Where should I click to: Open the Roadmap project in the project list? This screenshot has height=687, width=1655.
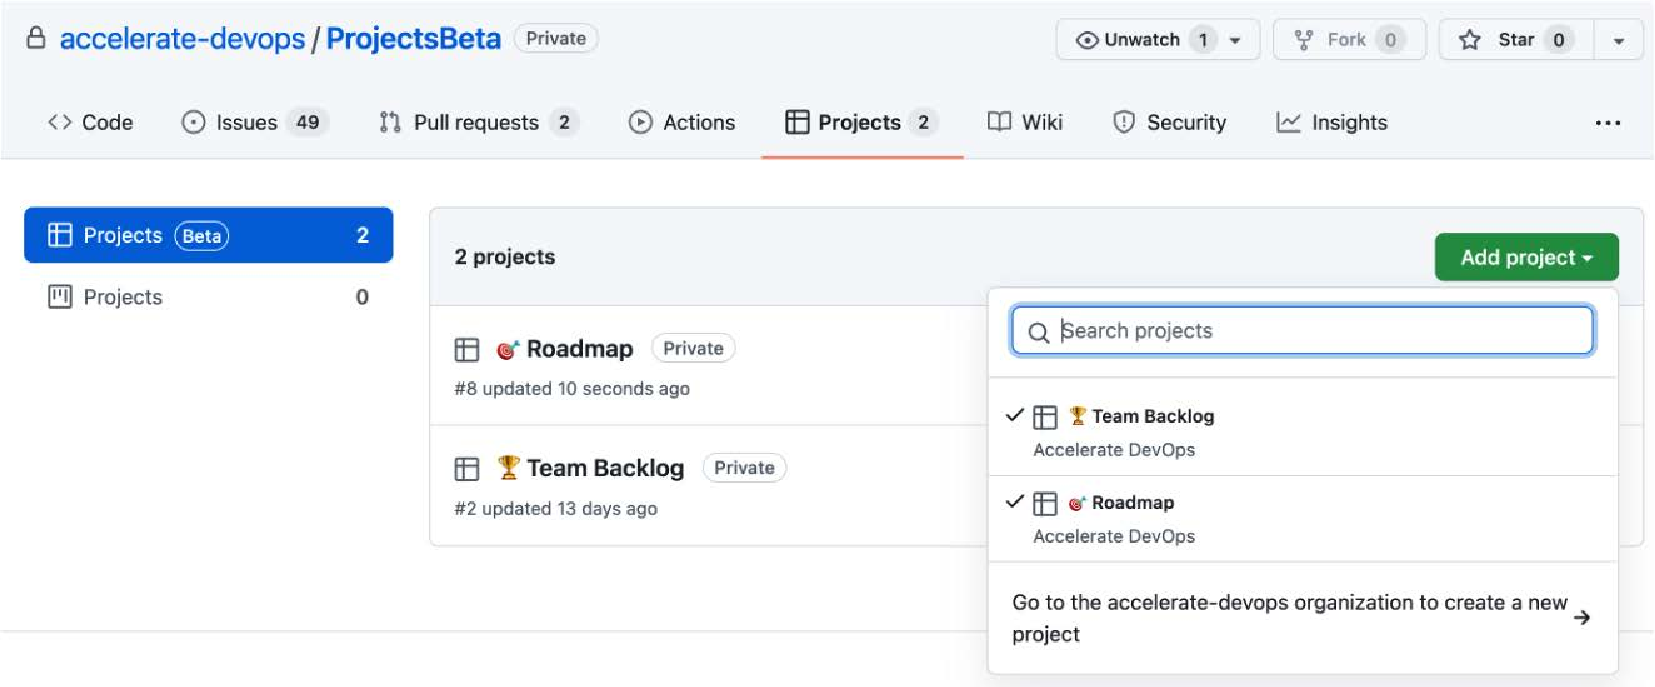tap(580, 348)
